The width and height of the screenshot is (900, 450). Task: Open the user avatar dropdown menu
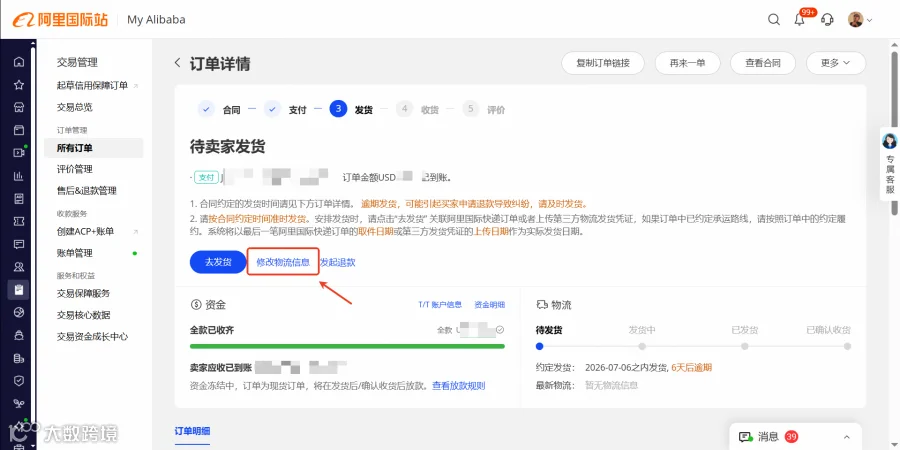pyautogui.click(x=860, y=20)
